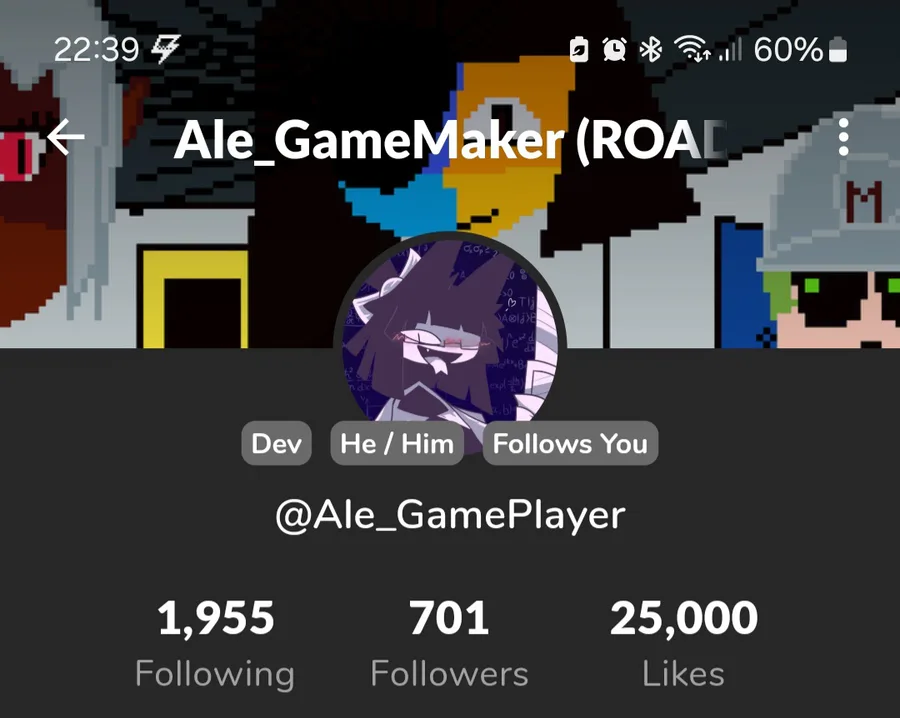Tap the Dev badge

(x=277, y=443)
